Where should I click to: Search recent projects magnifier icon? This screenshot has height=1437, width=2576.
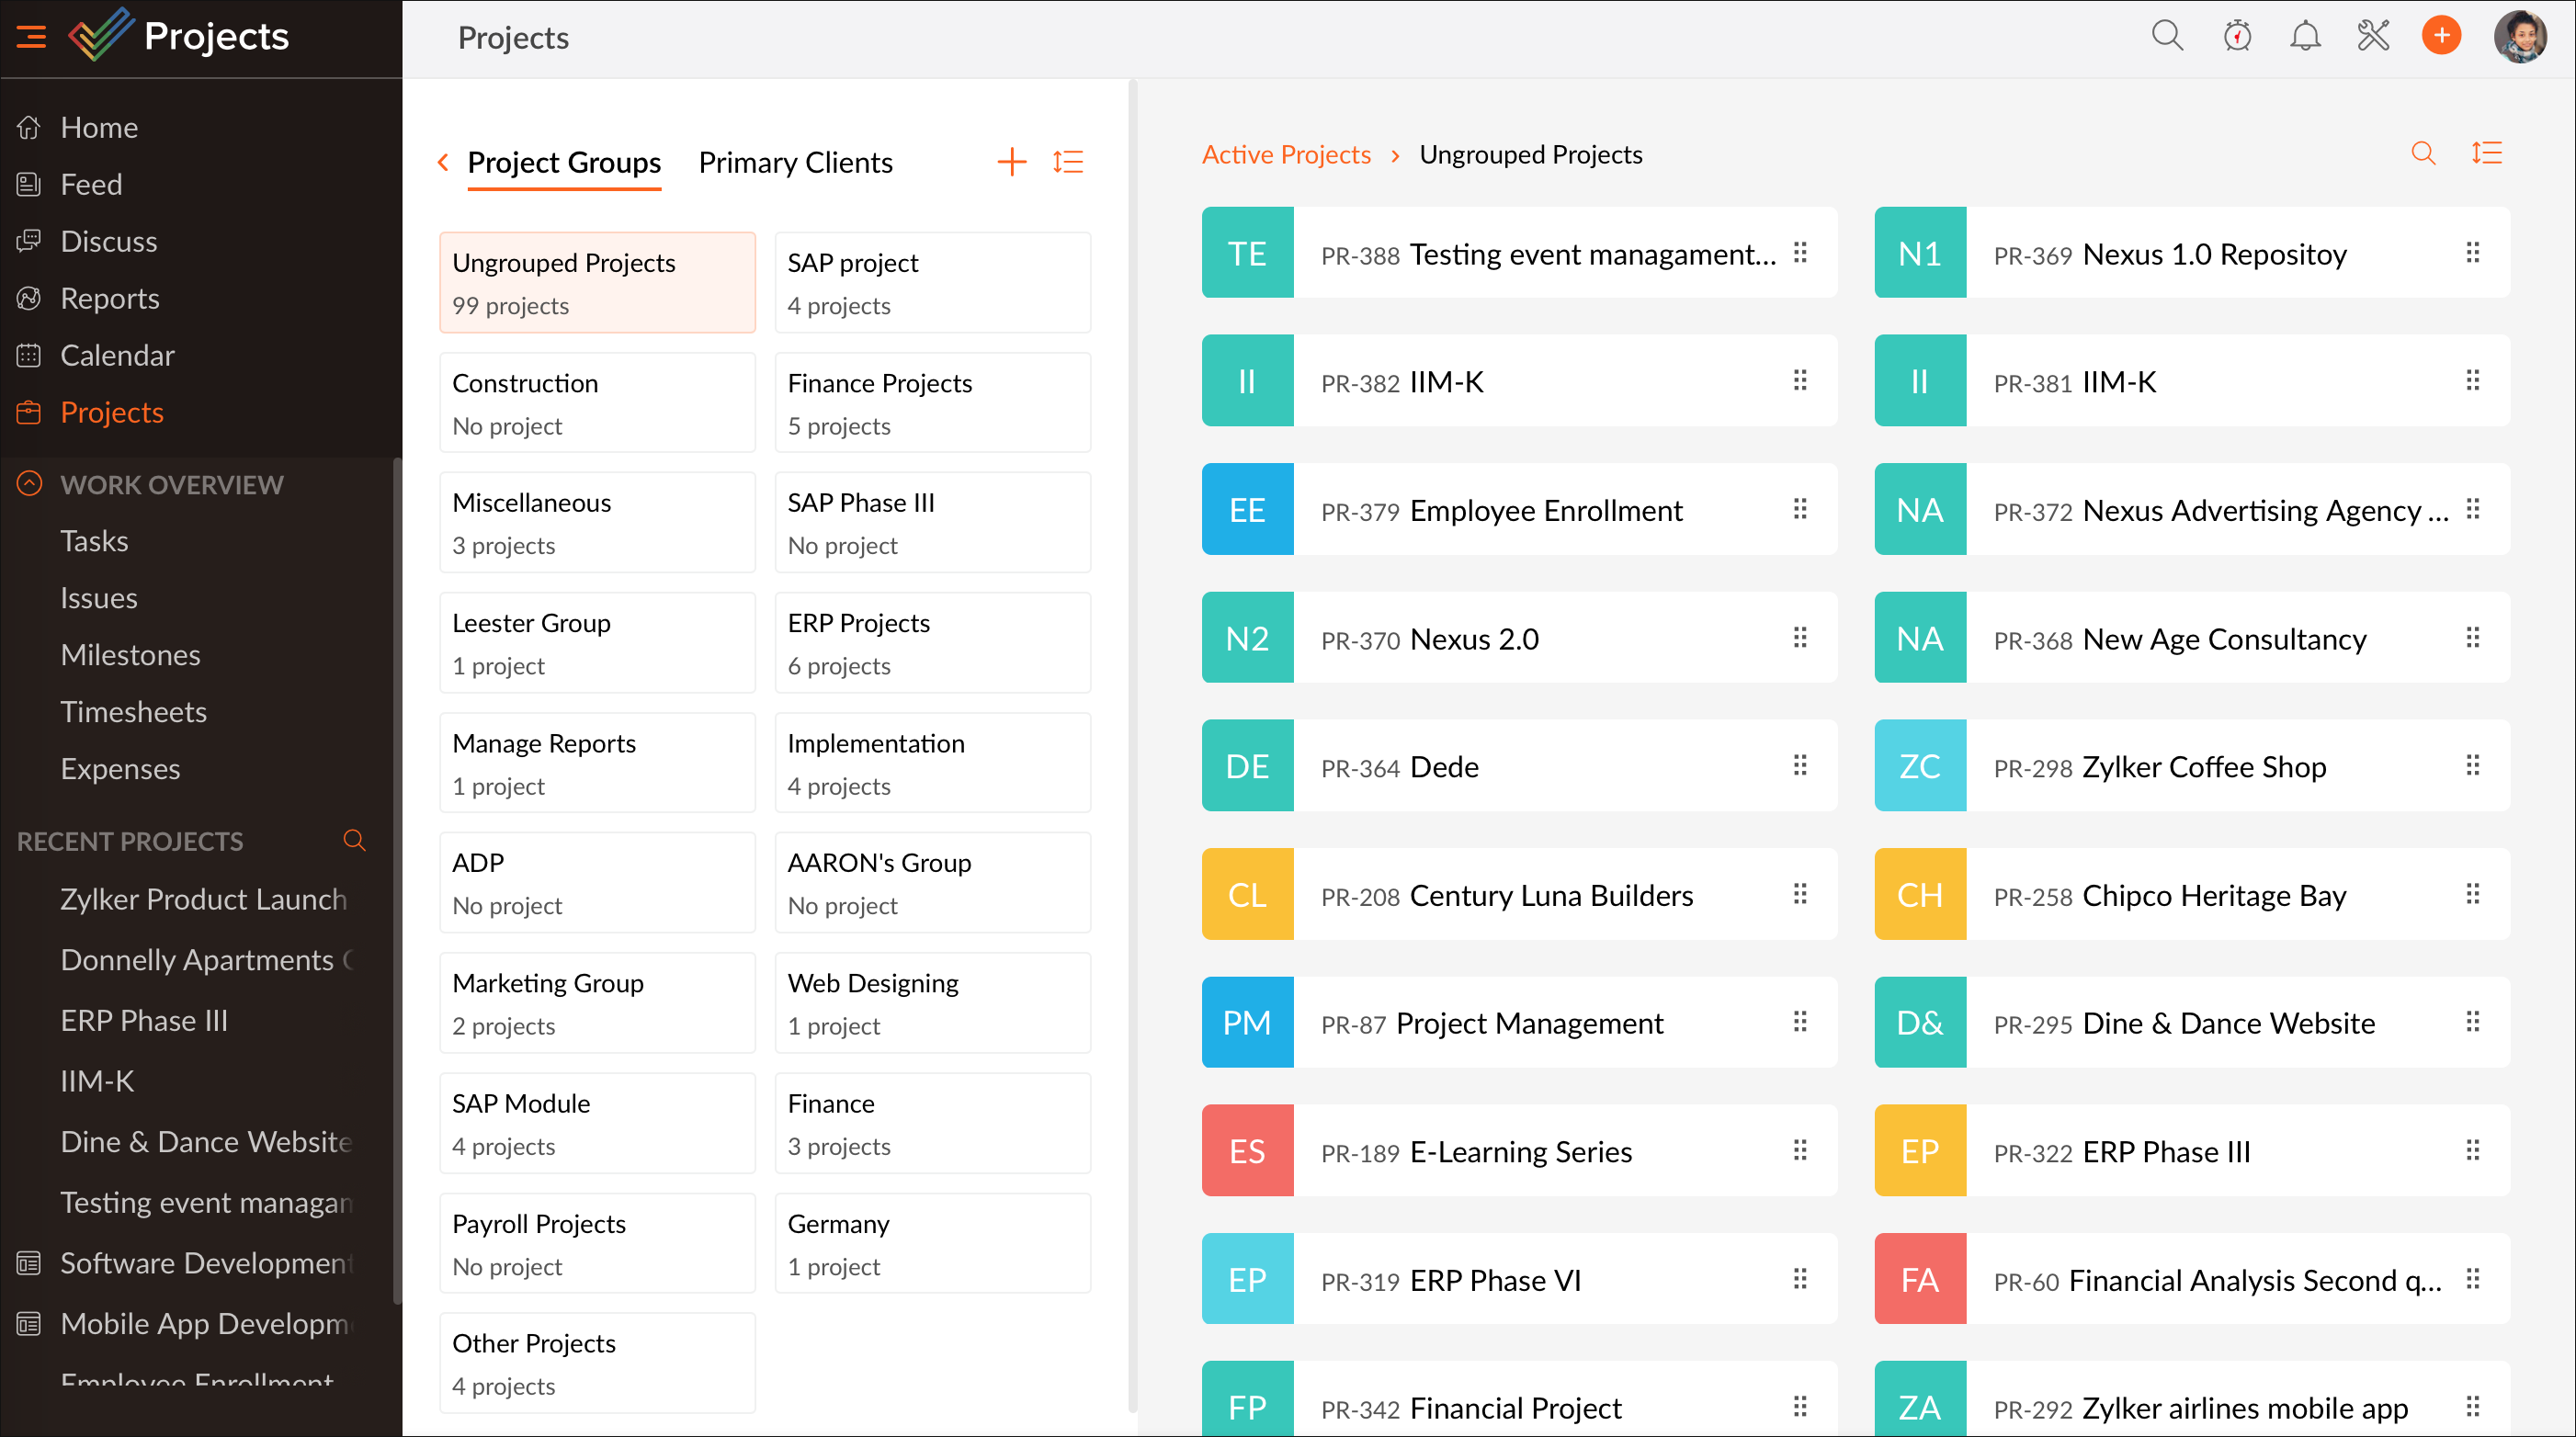click(354, 840)
